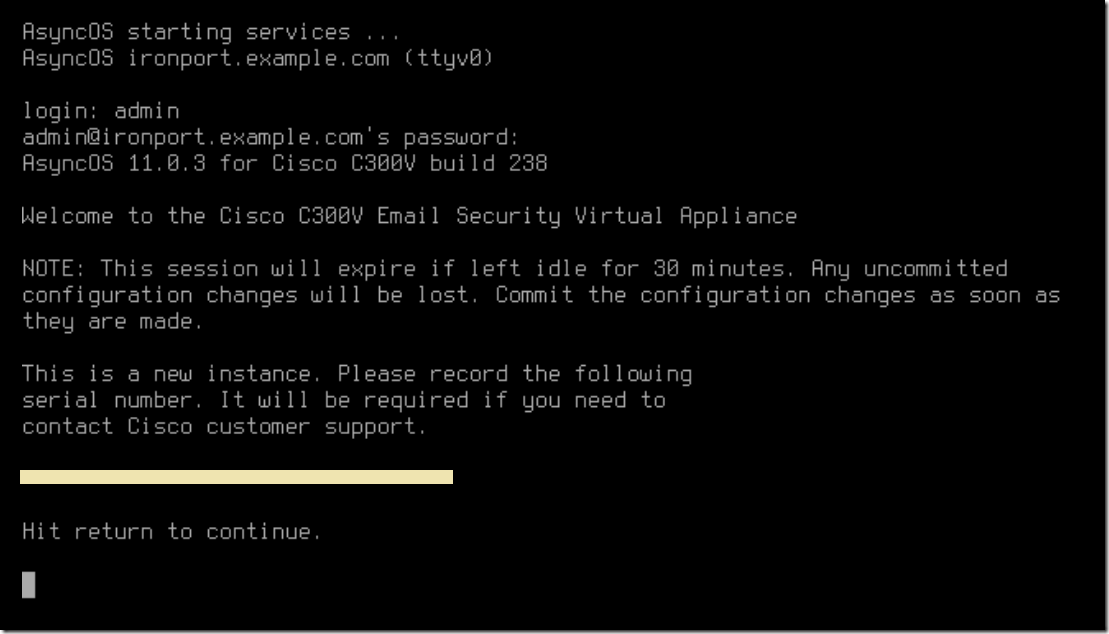The height and width of the screenshot is (634, 1109).
Task: Click the "serial number. It will be required" line
Action: (344, 400)
